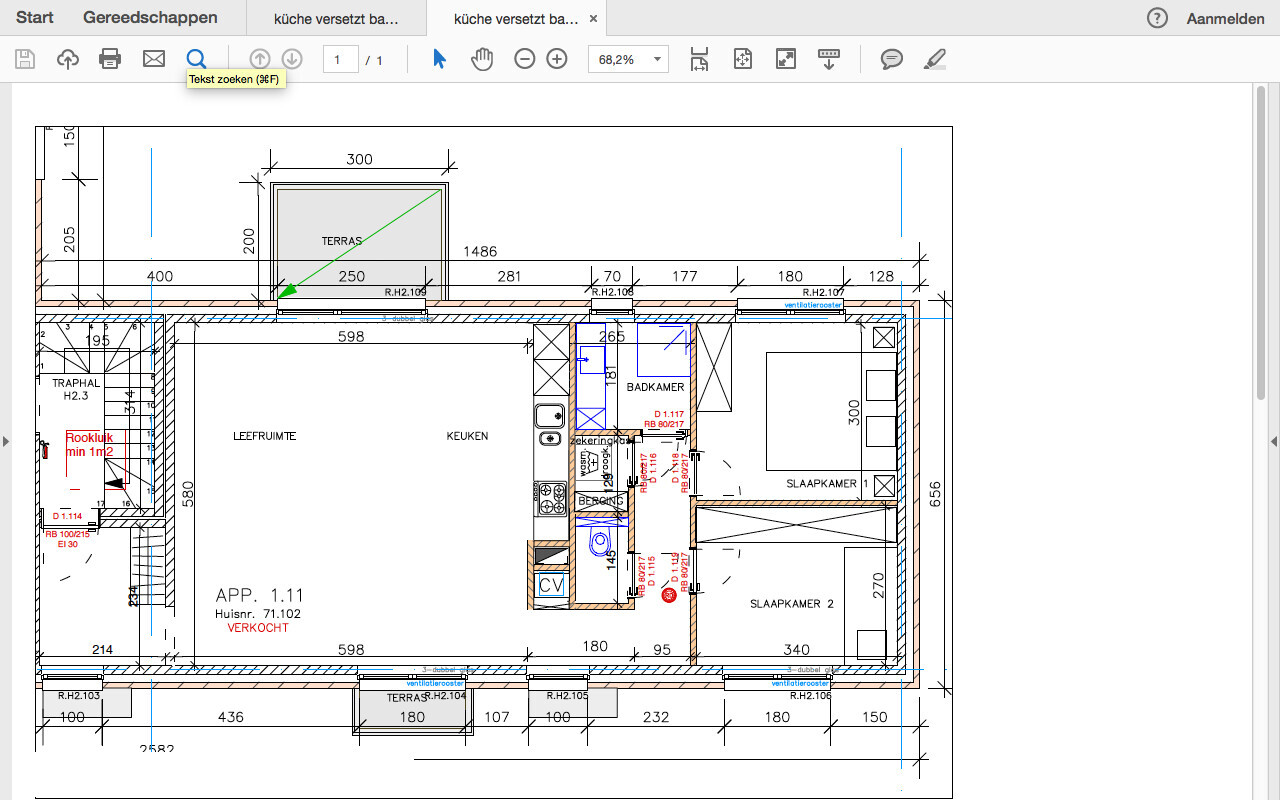Click the page number input field

click(x=341, y=60)
